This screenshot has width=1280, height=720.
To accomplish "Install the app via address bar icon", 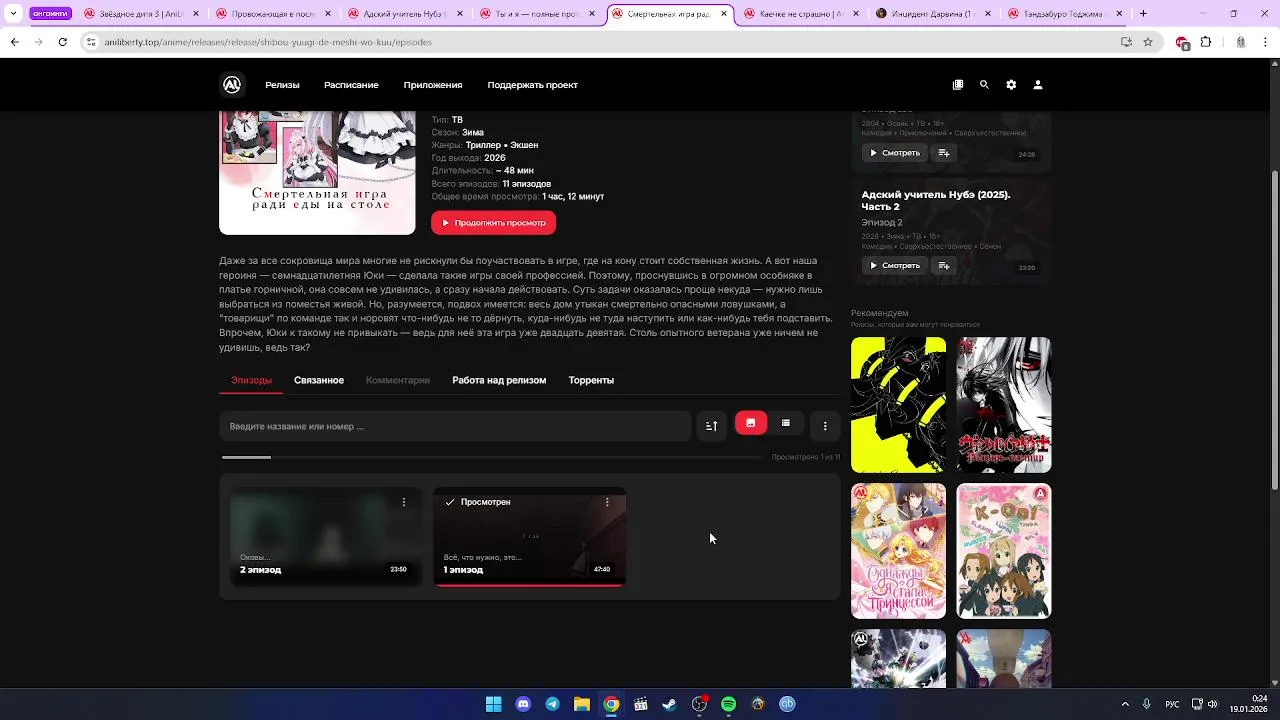I will pyautogui.click(x=1126, y=42).
